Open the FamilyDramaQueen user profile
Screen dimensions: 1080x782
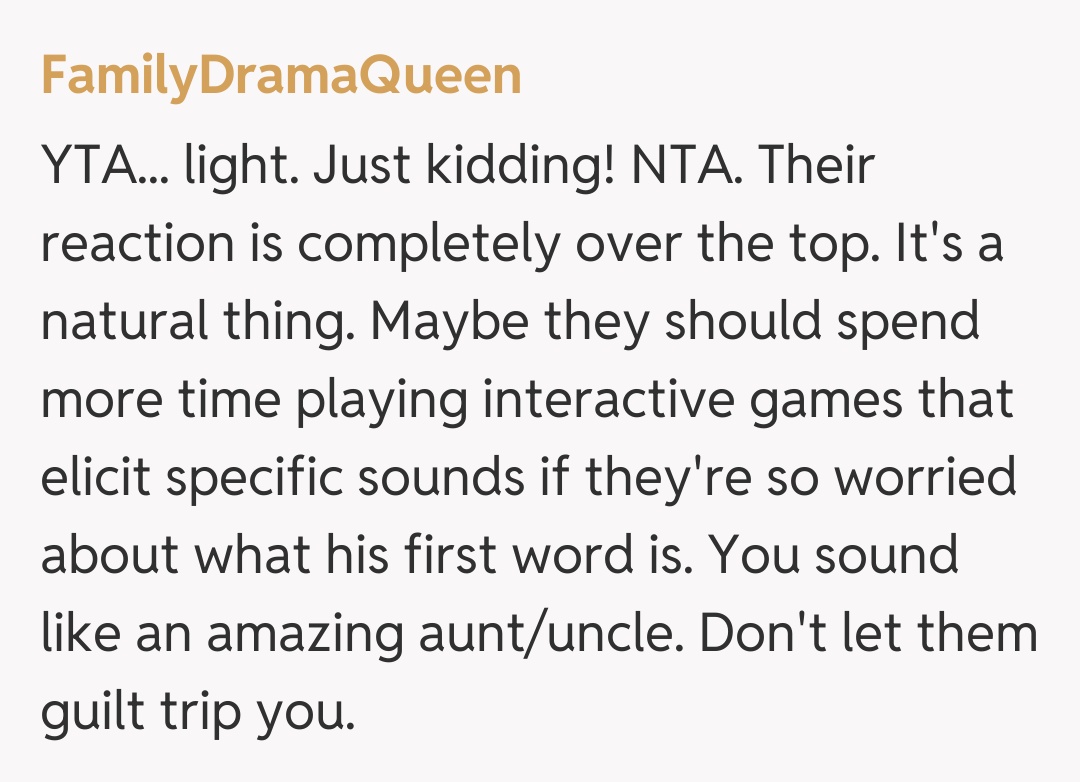pos(281,76)
